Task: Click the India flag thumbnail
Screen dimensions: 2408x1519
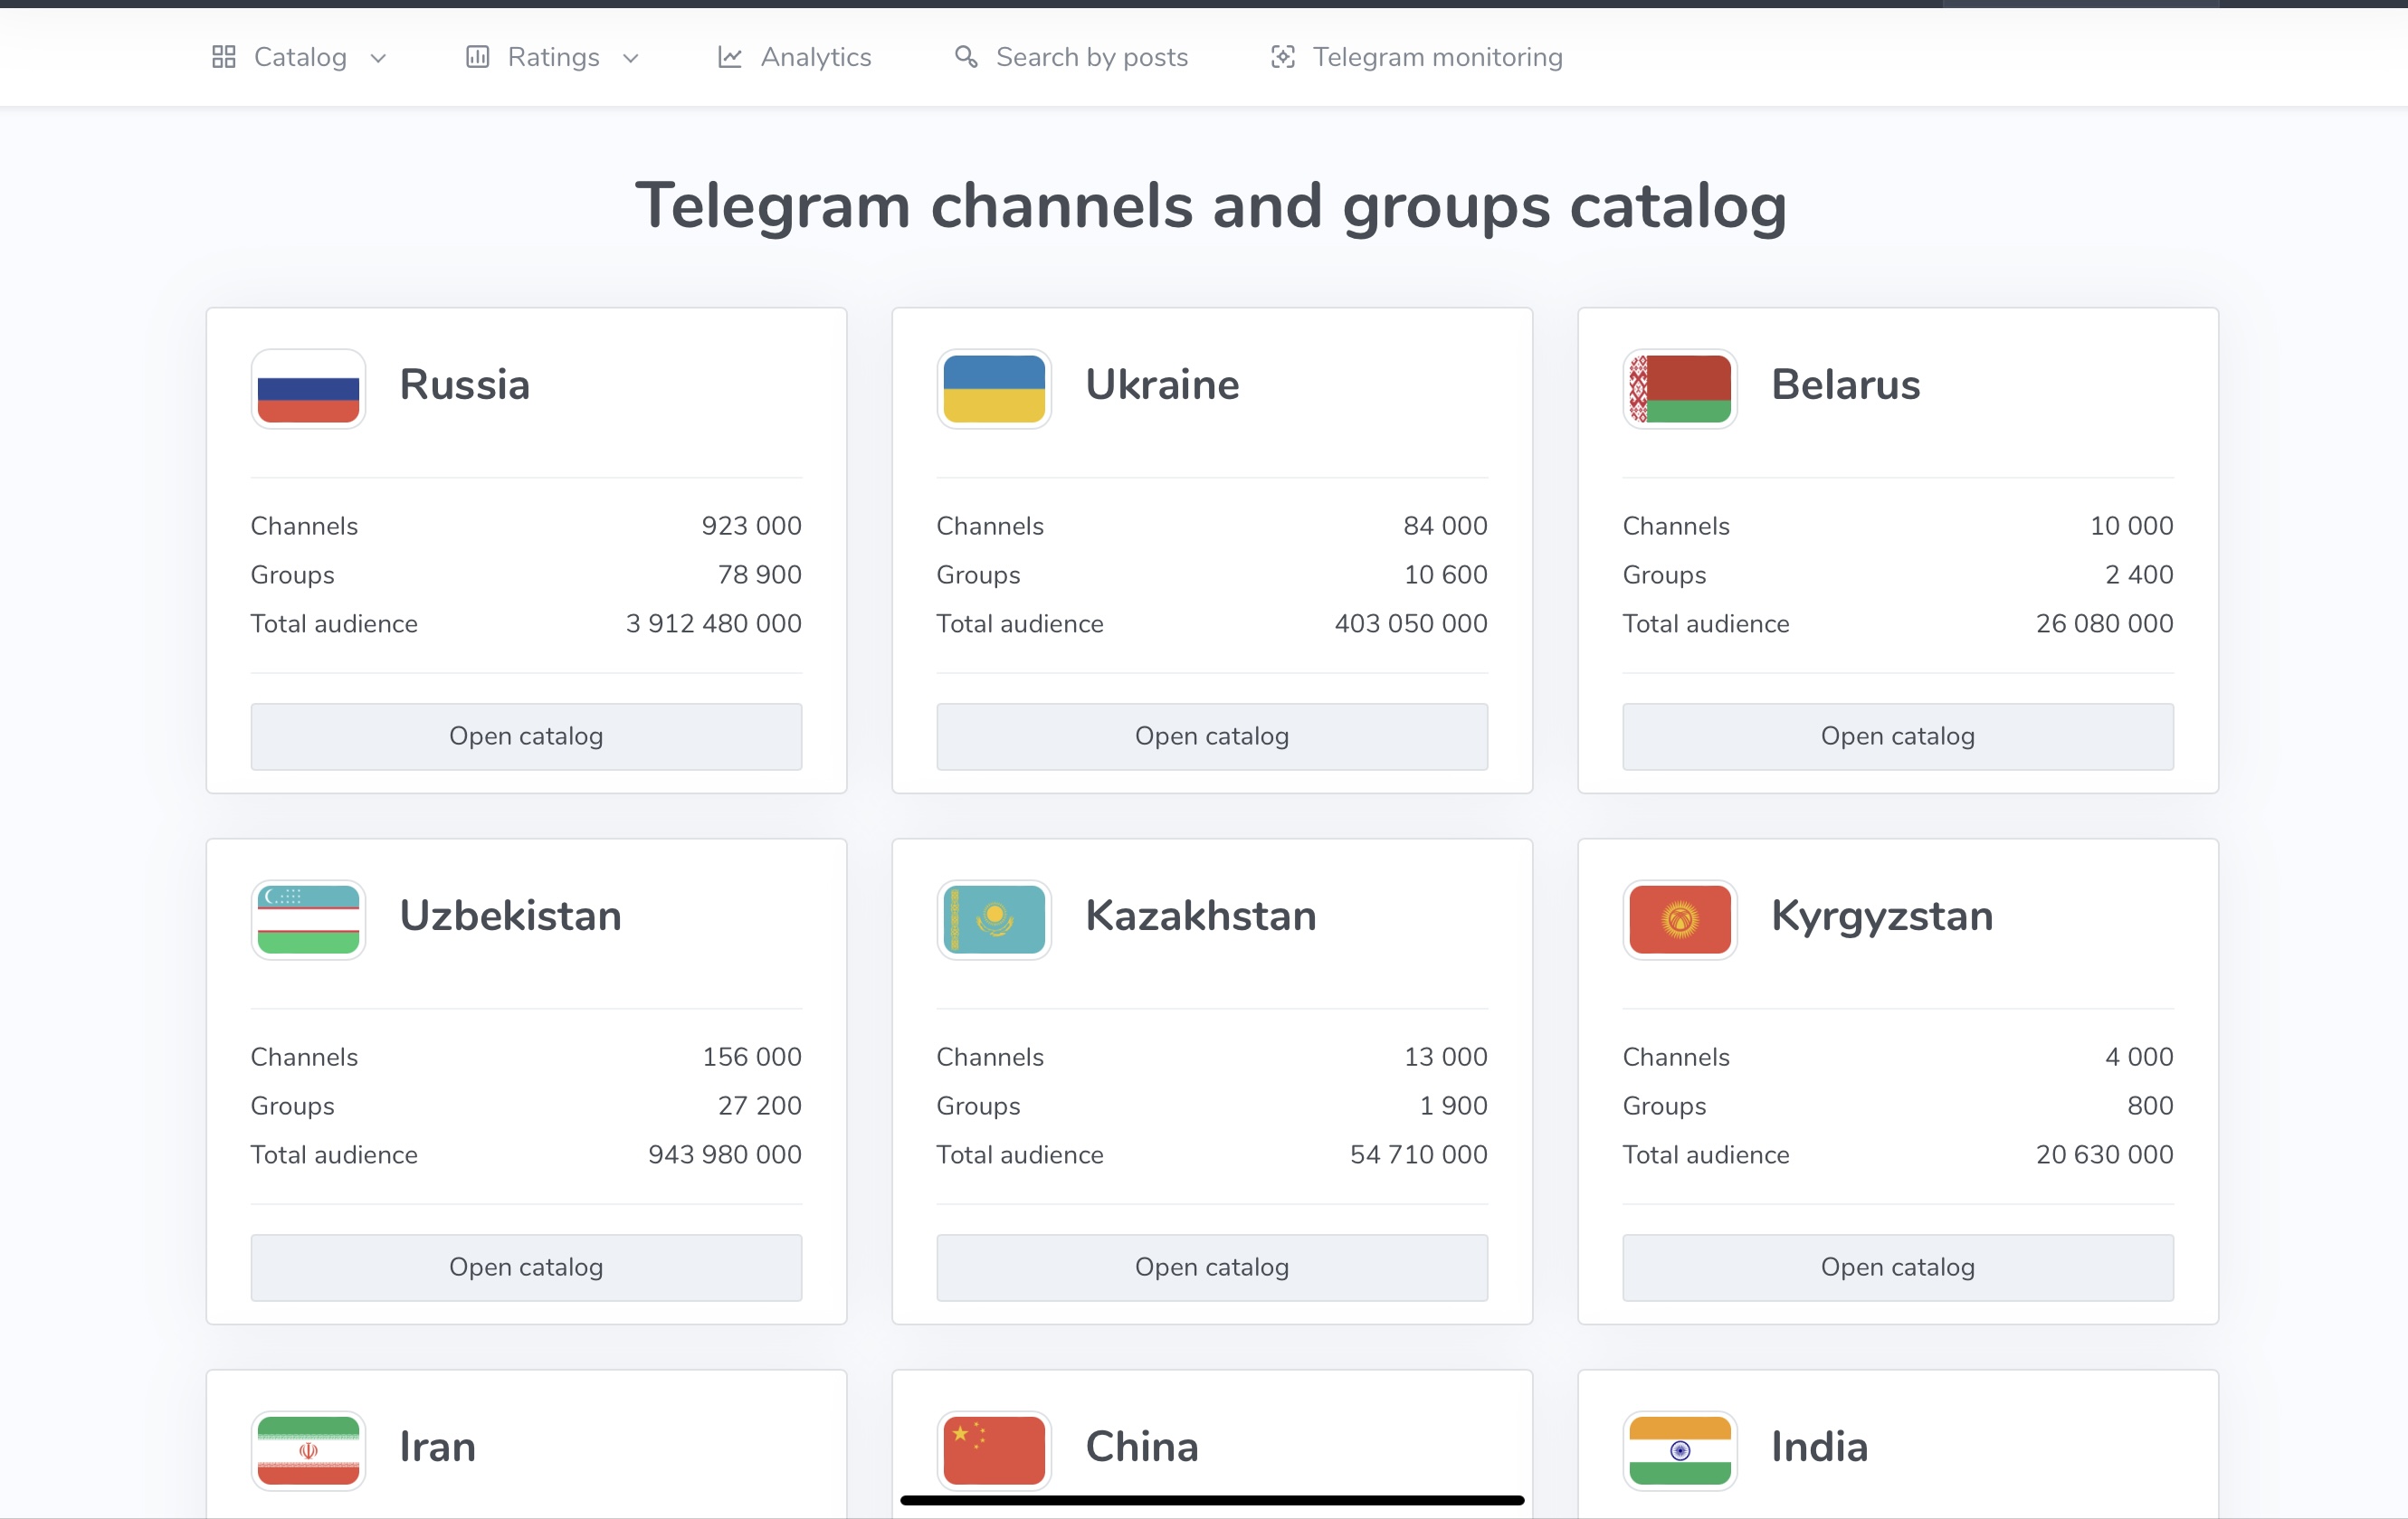Action: tap(1680, 1450)
